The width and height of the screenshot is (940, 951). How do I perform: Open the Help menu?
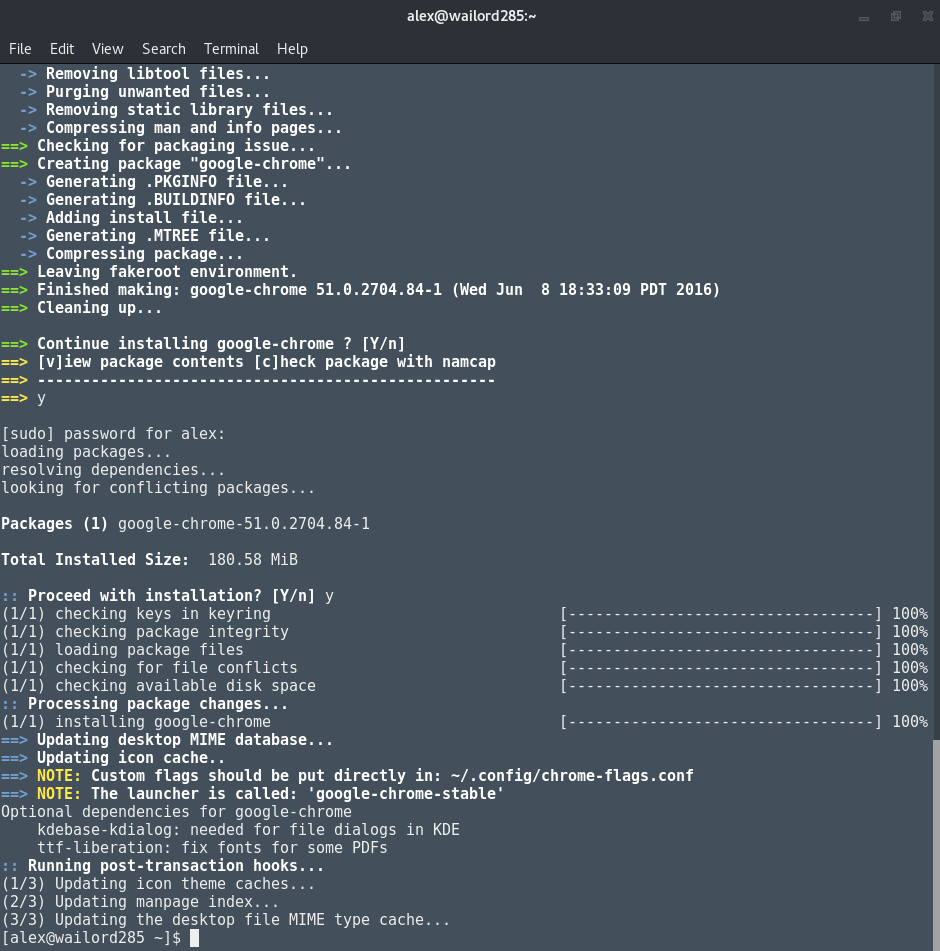[292, 48]
